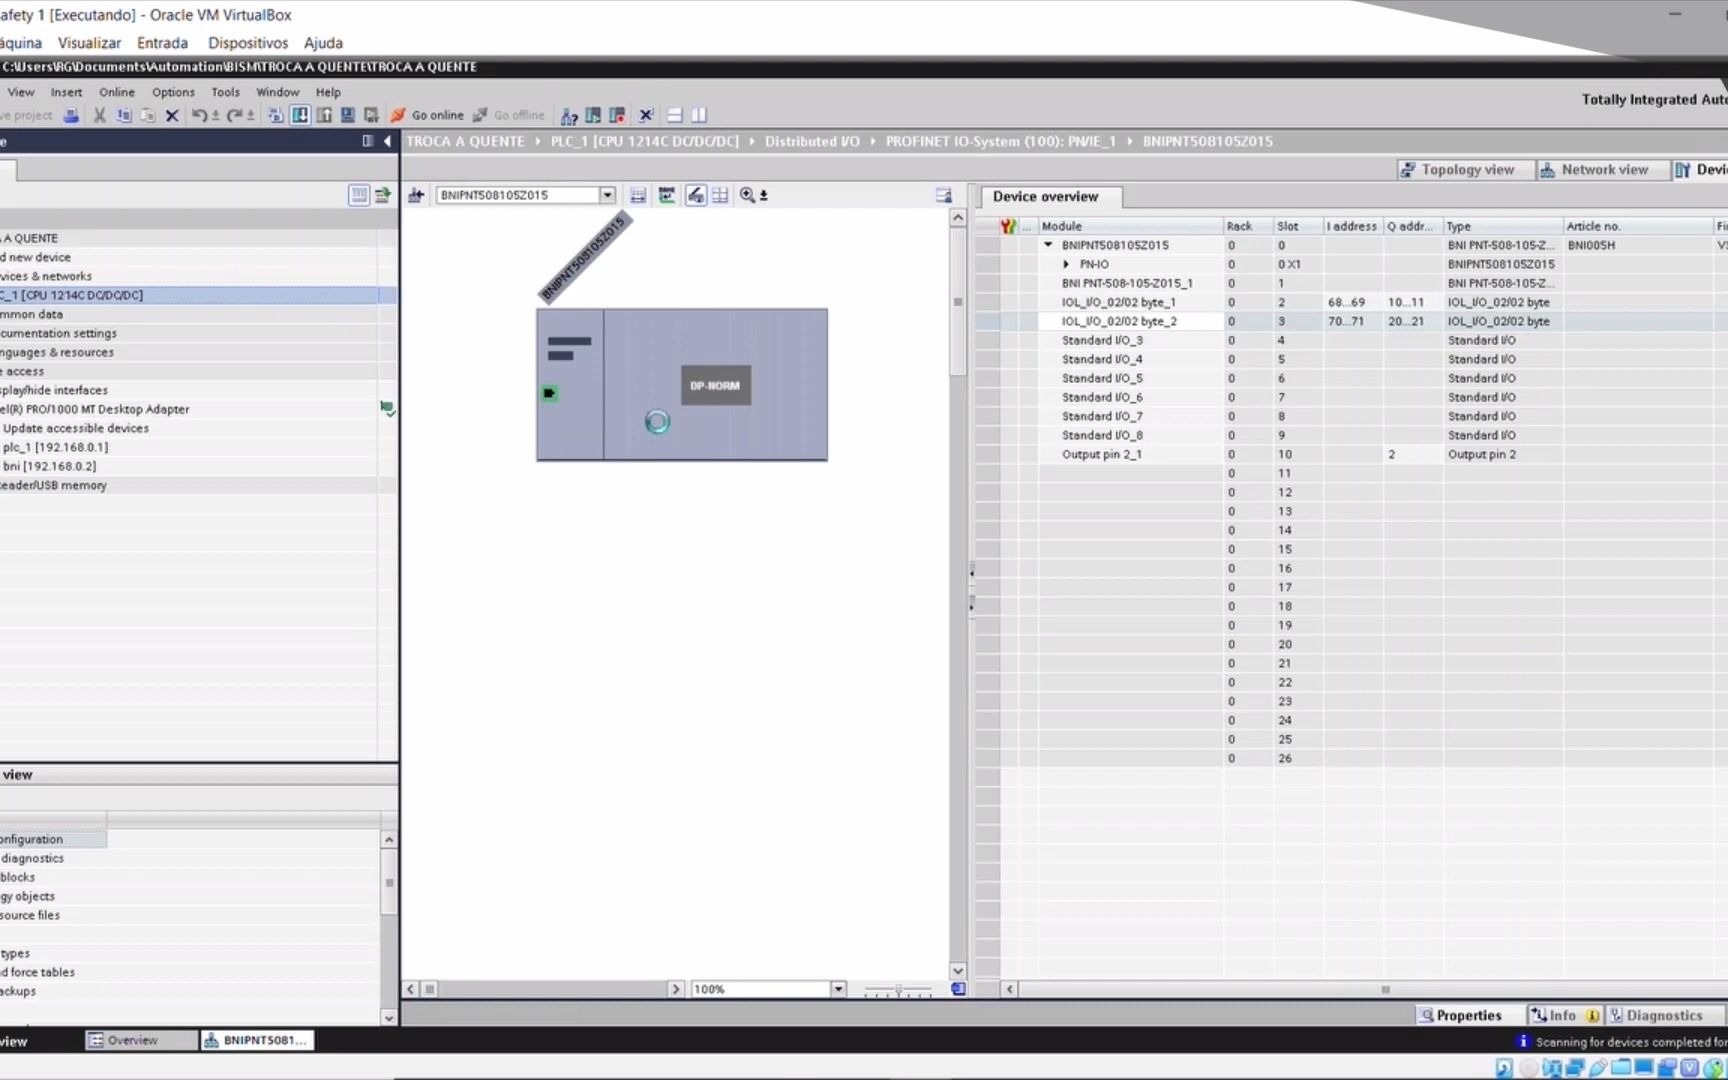
Task: Click the Delete X icon in toolbar
Action: [172, 115]
